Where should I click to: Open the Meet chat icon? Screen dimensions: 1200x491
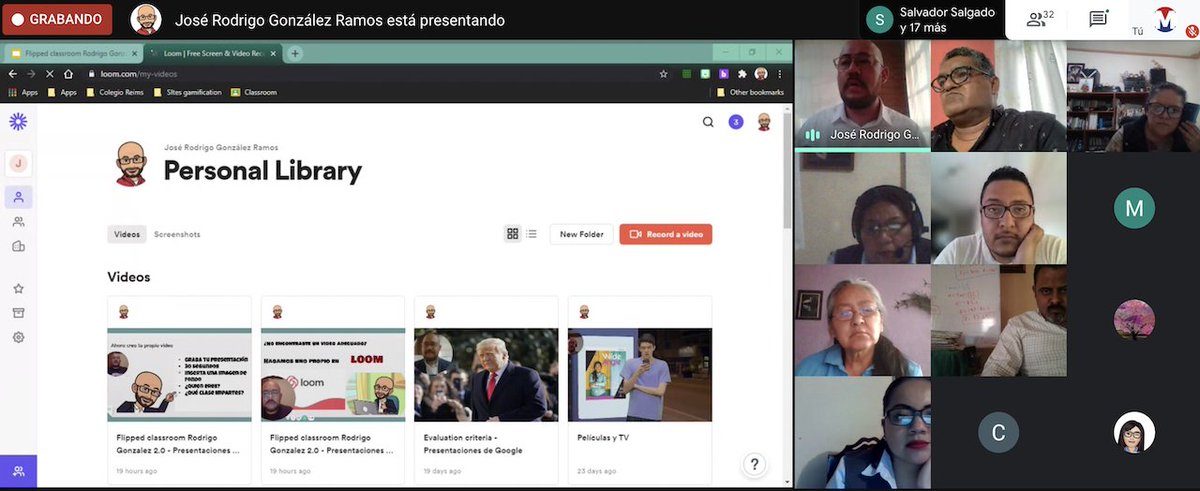[1098, 19]
